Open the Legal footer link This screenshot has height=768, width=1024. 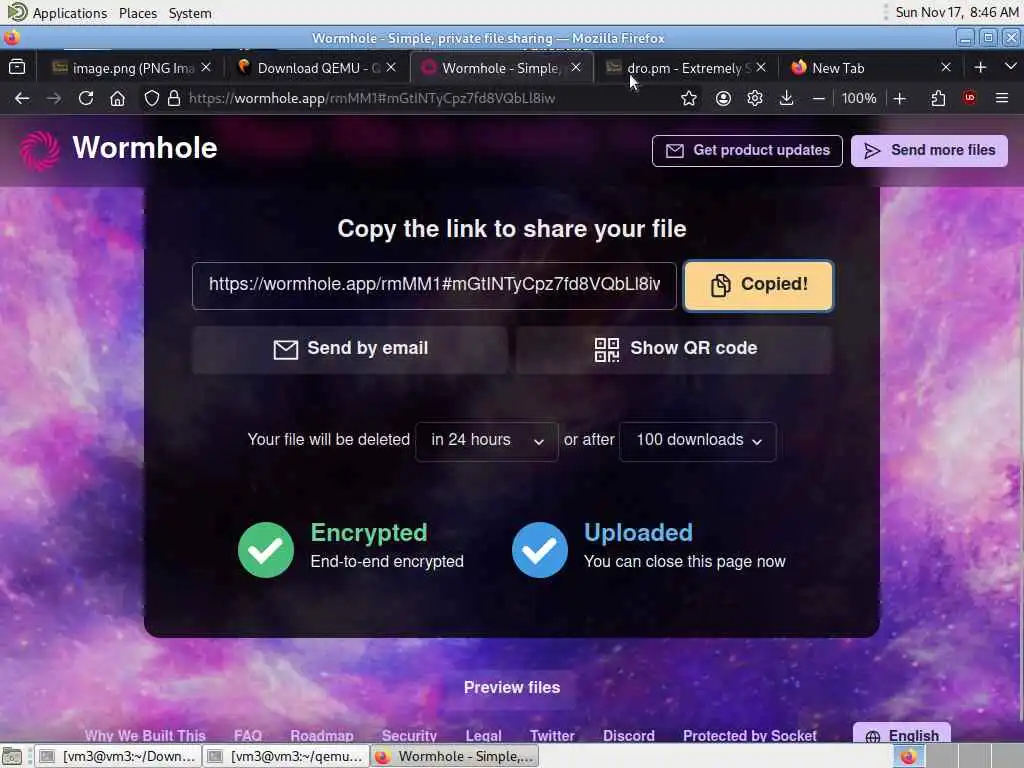coord(483,735)
